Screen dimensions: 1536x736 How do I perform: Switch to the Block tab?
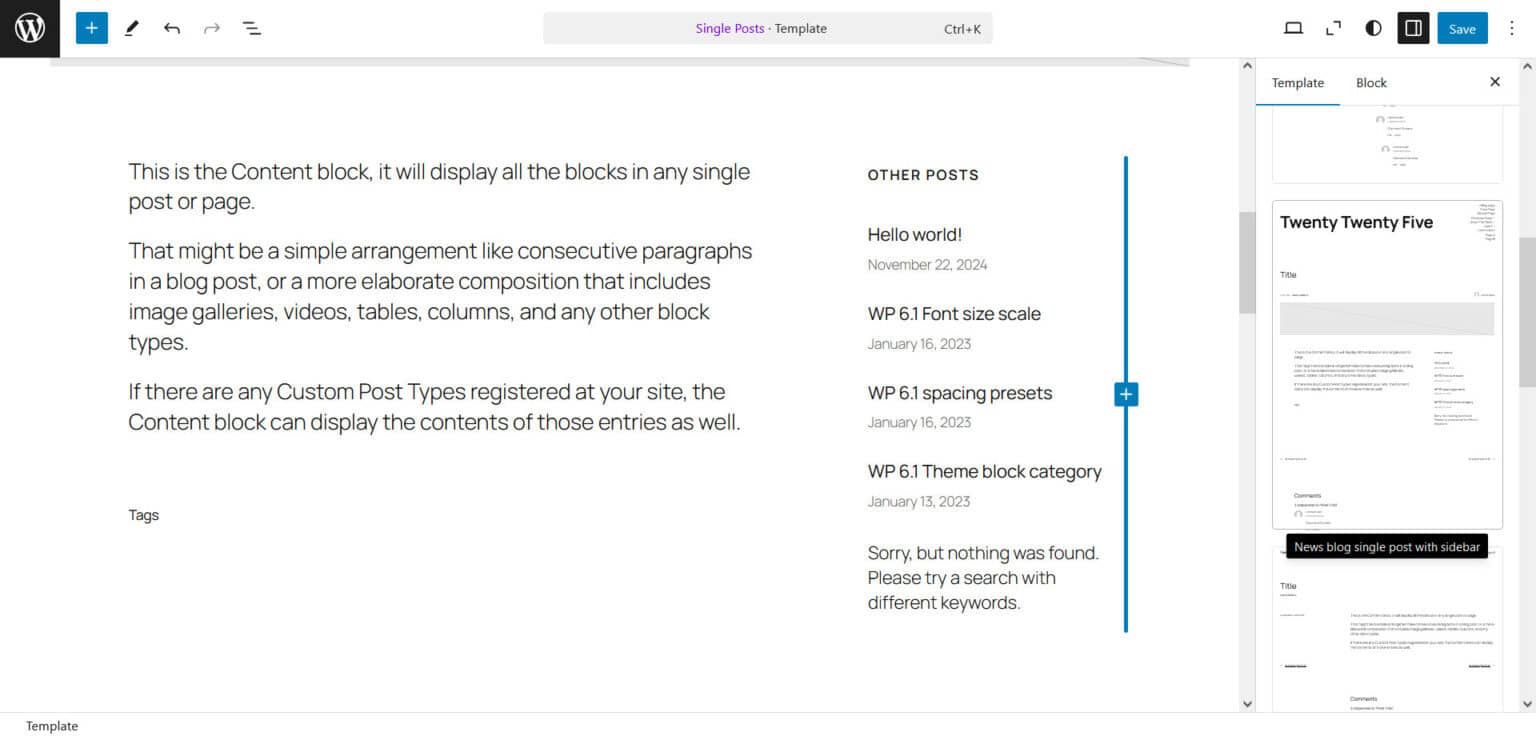[1371, 83]
